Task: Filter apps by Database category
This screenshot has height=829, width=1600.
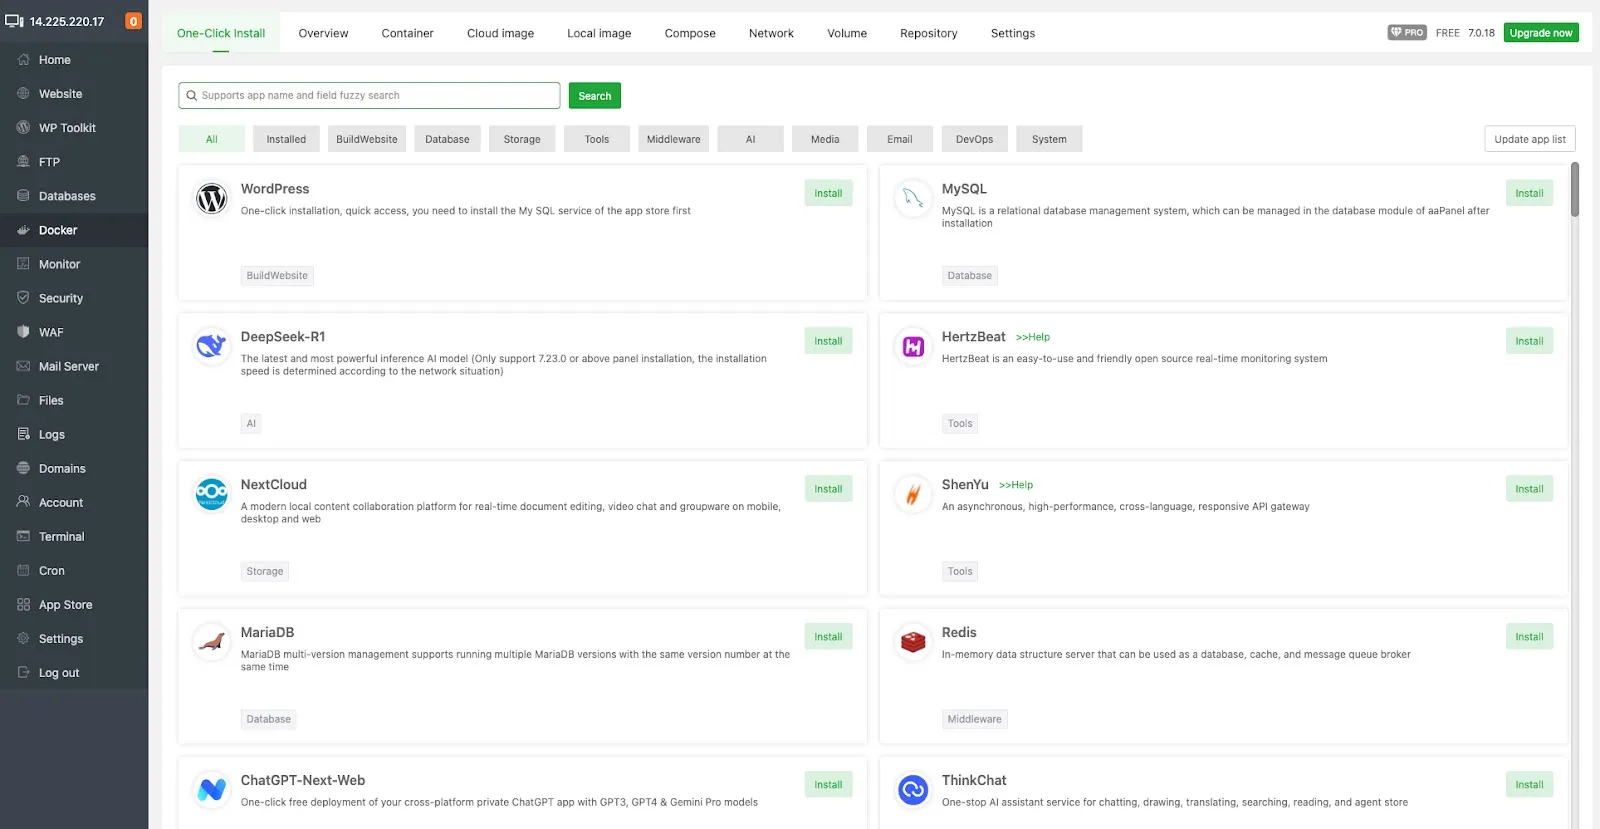Action: point(447,139)
